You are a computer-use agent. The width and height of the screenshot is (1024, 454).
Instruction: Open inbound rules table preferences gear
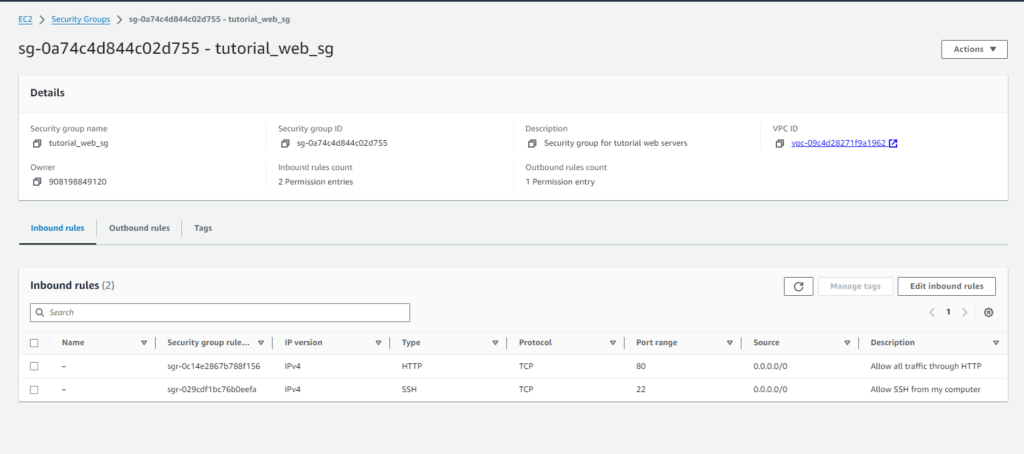click(x=988, y=312)
